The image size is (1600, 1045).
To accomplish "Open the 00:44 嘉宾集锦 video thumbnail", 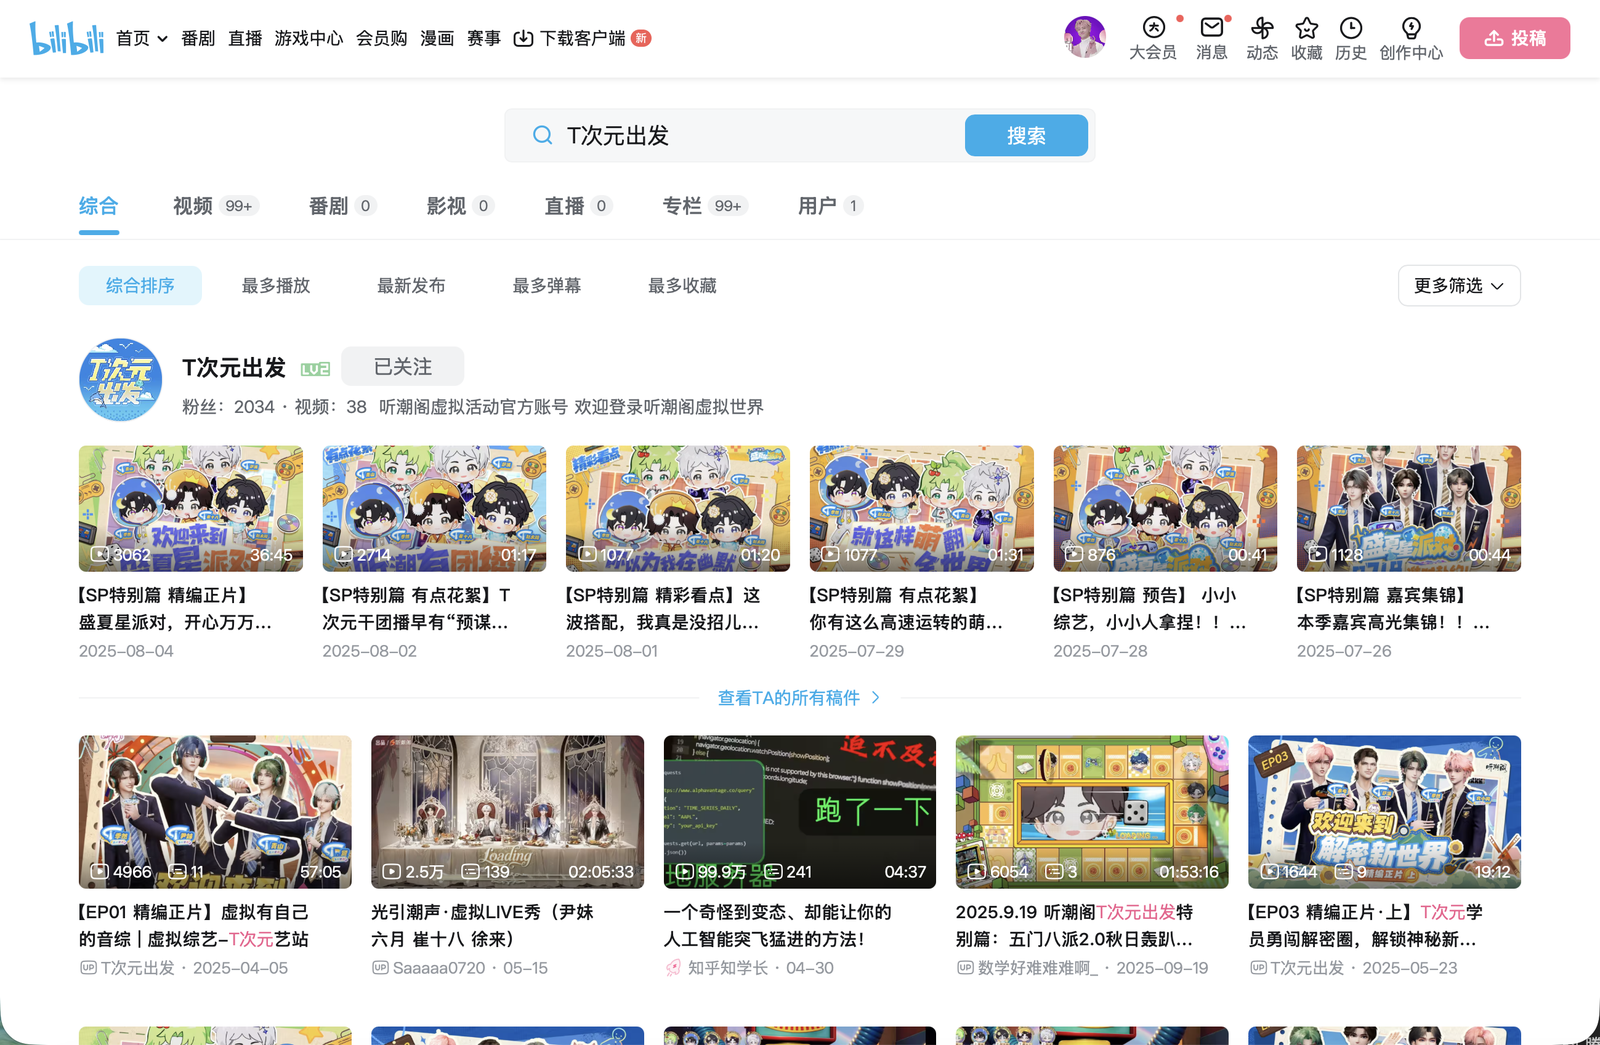I will 1409,509.
